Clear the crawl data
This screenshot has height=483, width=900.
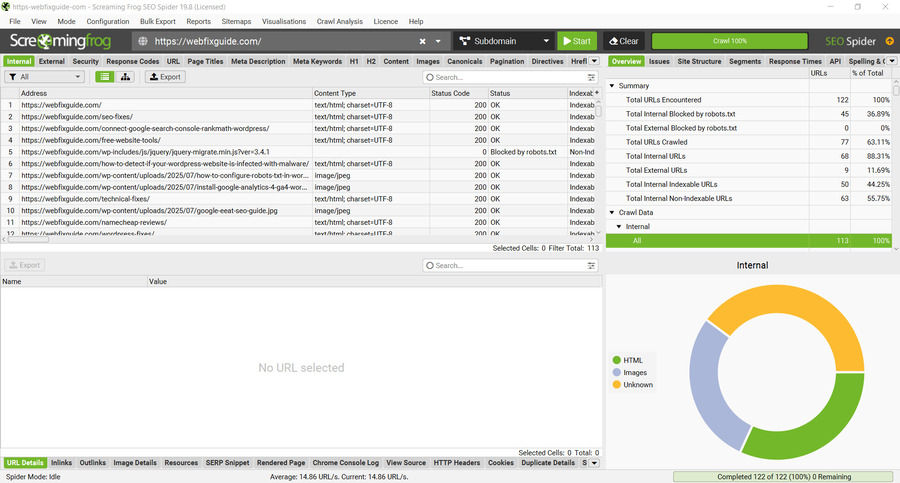point(623,41)
